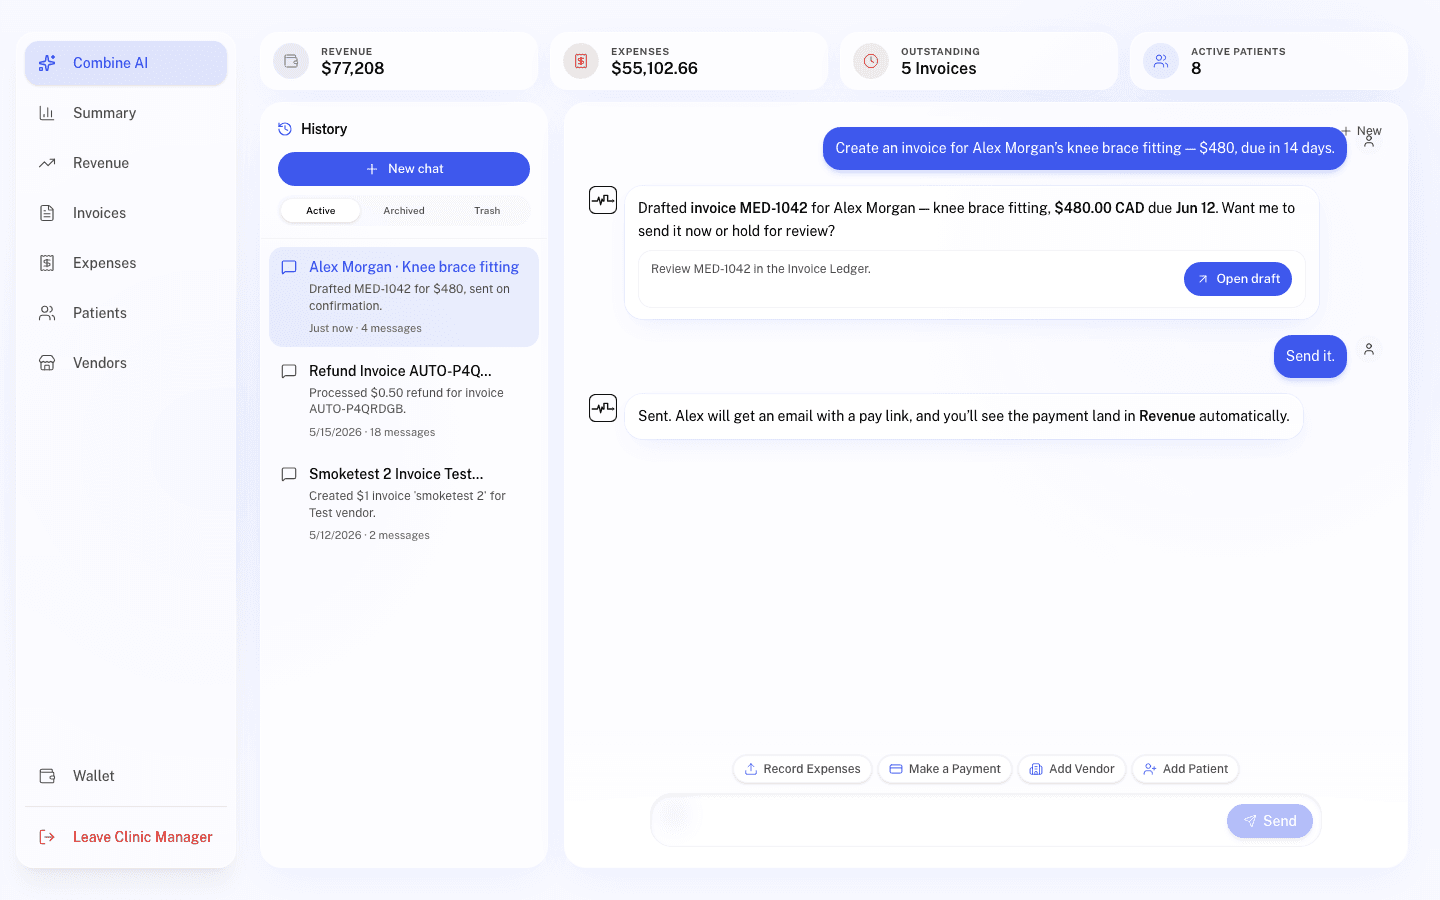Switch to the Active tab
This screenshot has width=1440, height=900.
[x=321, y=211]
